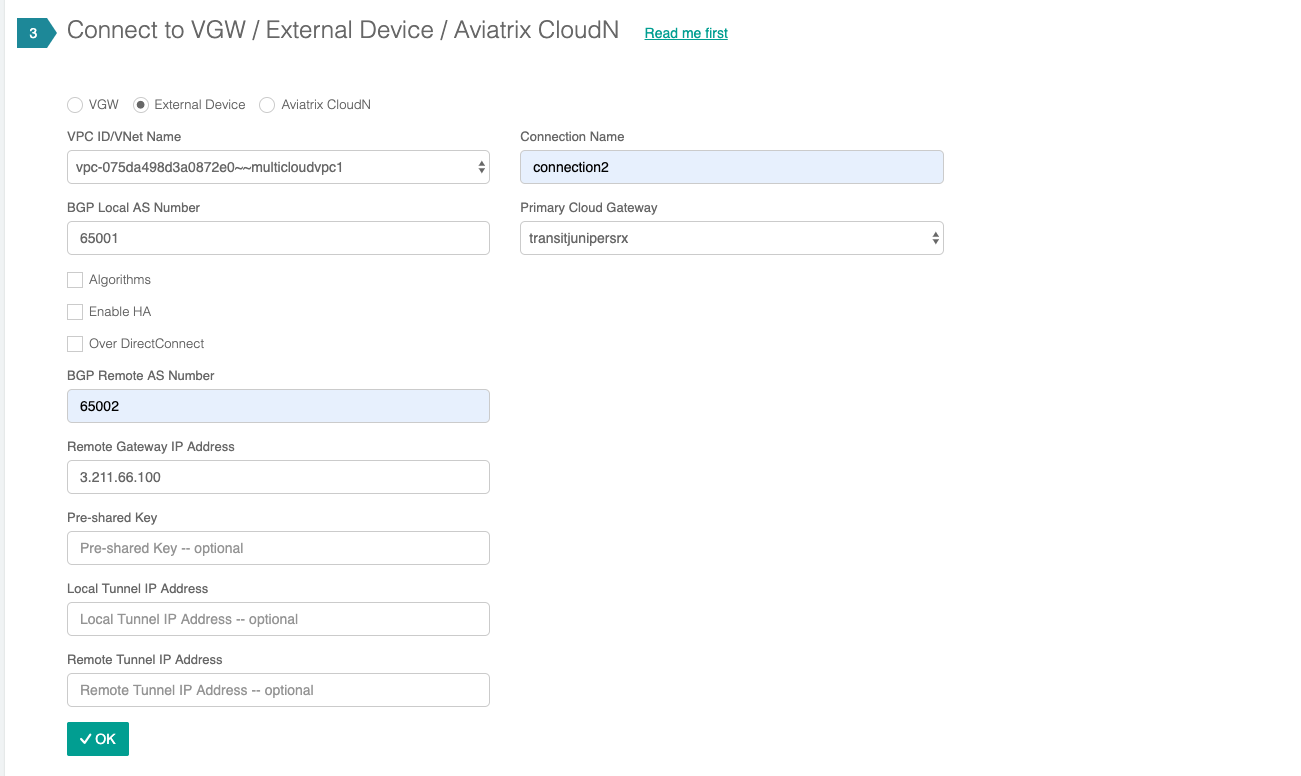
Task: Choose the Aviatrix CloudN radio option
Action: 267,105
